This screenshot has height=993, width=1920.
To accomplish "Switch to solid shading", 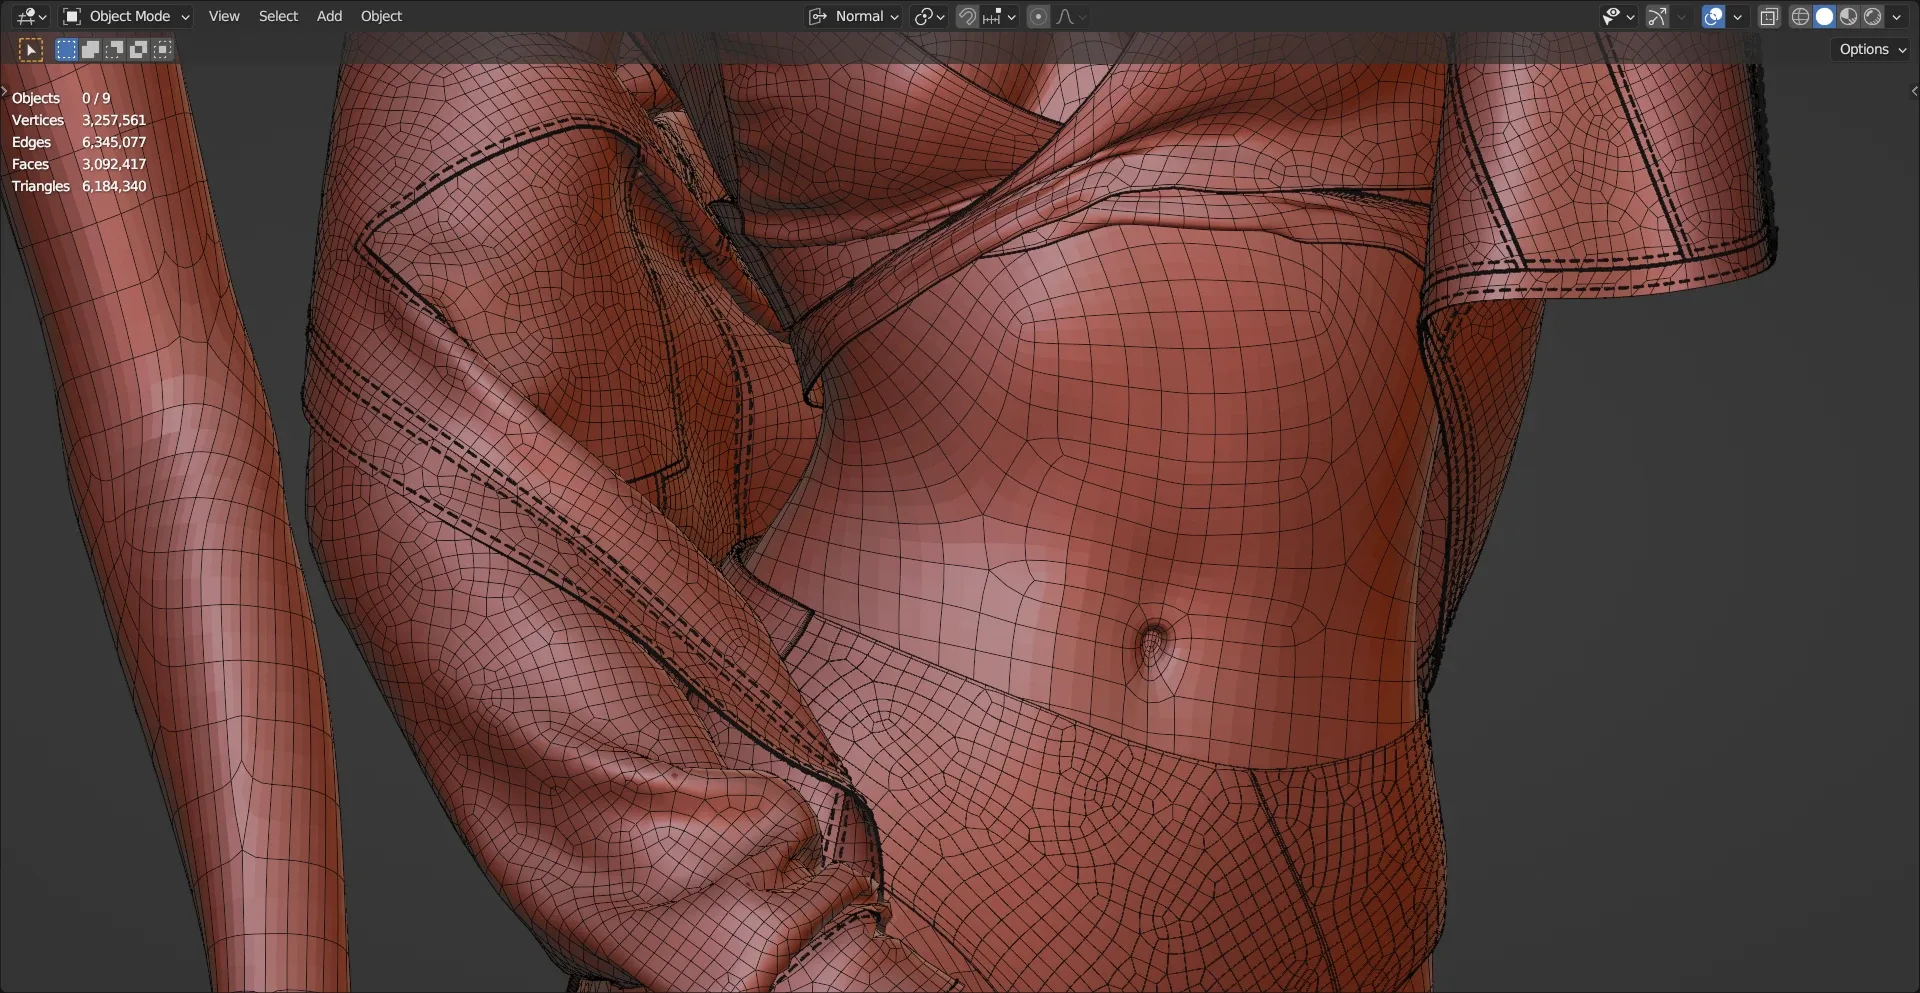I will [1824, 16].
